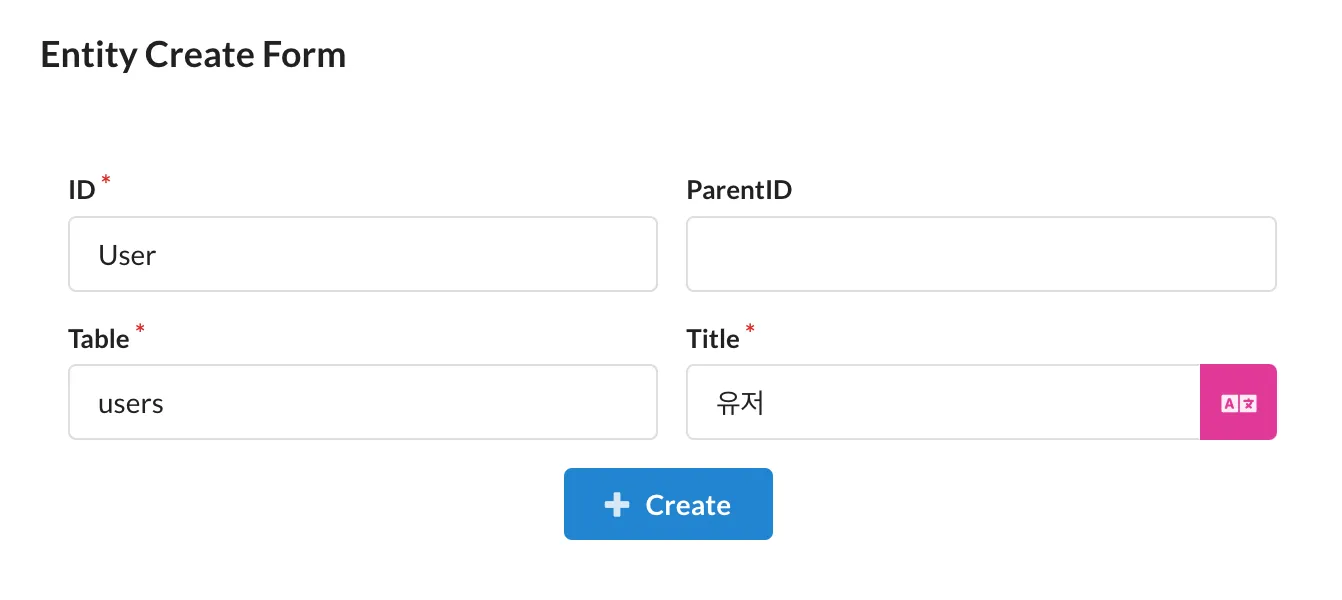Click the Table field label
Viewport: 1342px width, 600px height.
click(100, 338)
